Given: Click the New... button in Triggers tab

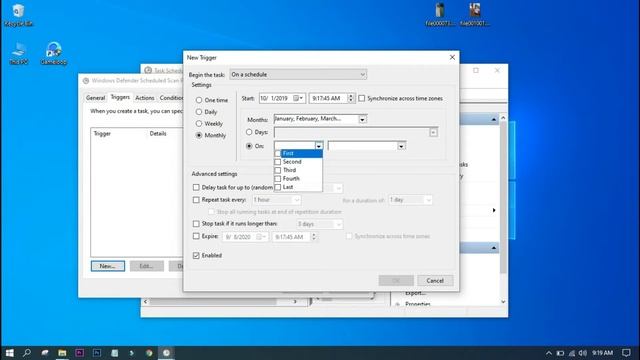Looking at the screenshot, I should [x=108, y=266].
